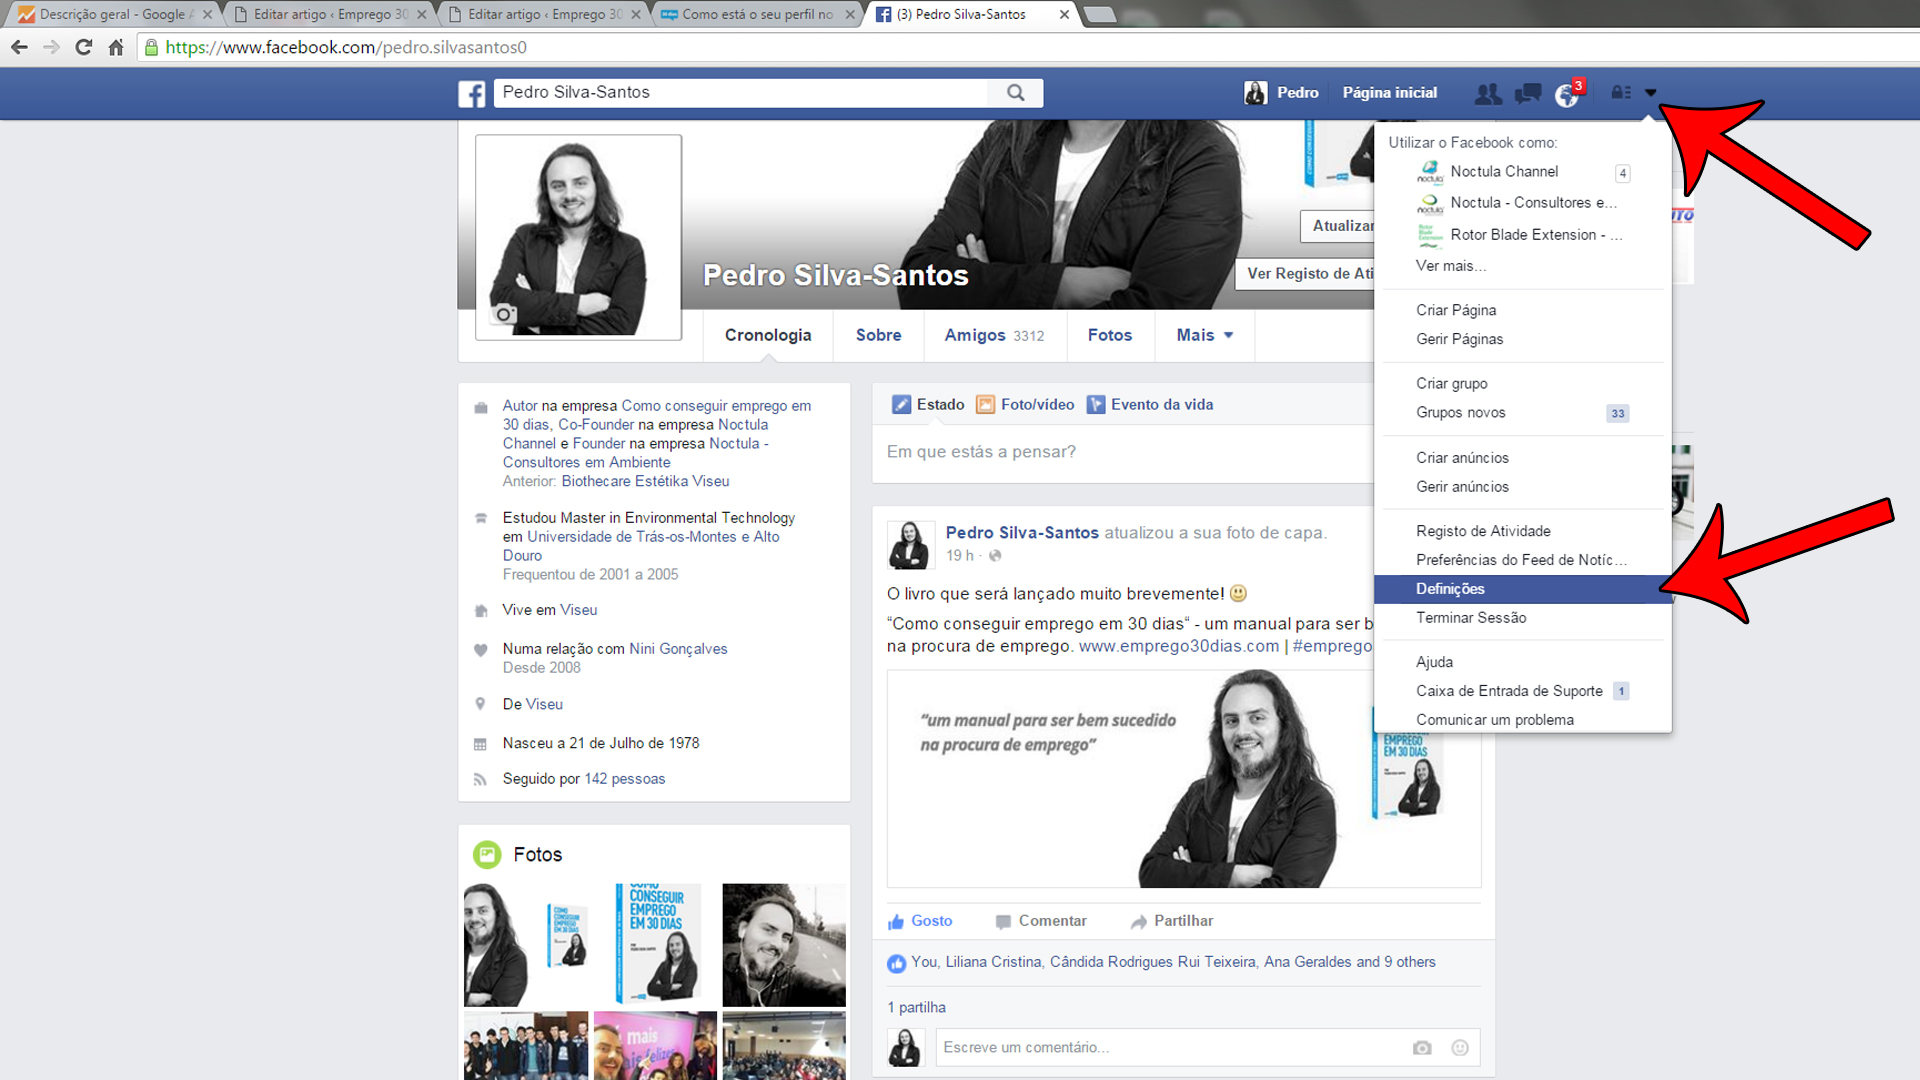Click the Estado pencil icon
The image size is (1920, 1080).
(902, 404)
